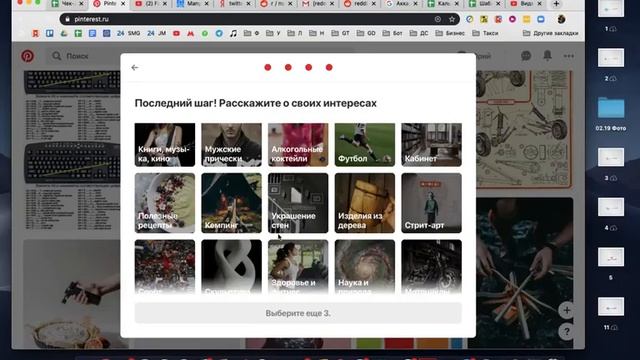The image size is (640, 360).
Task: Select the 'Футбол' interest tile
Action: point(365,145)
